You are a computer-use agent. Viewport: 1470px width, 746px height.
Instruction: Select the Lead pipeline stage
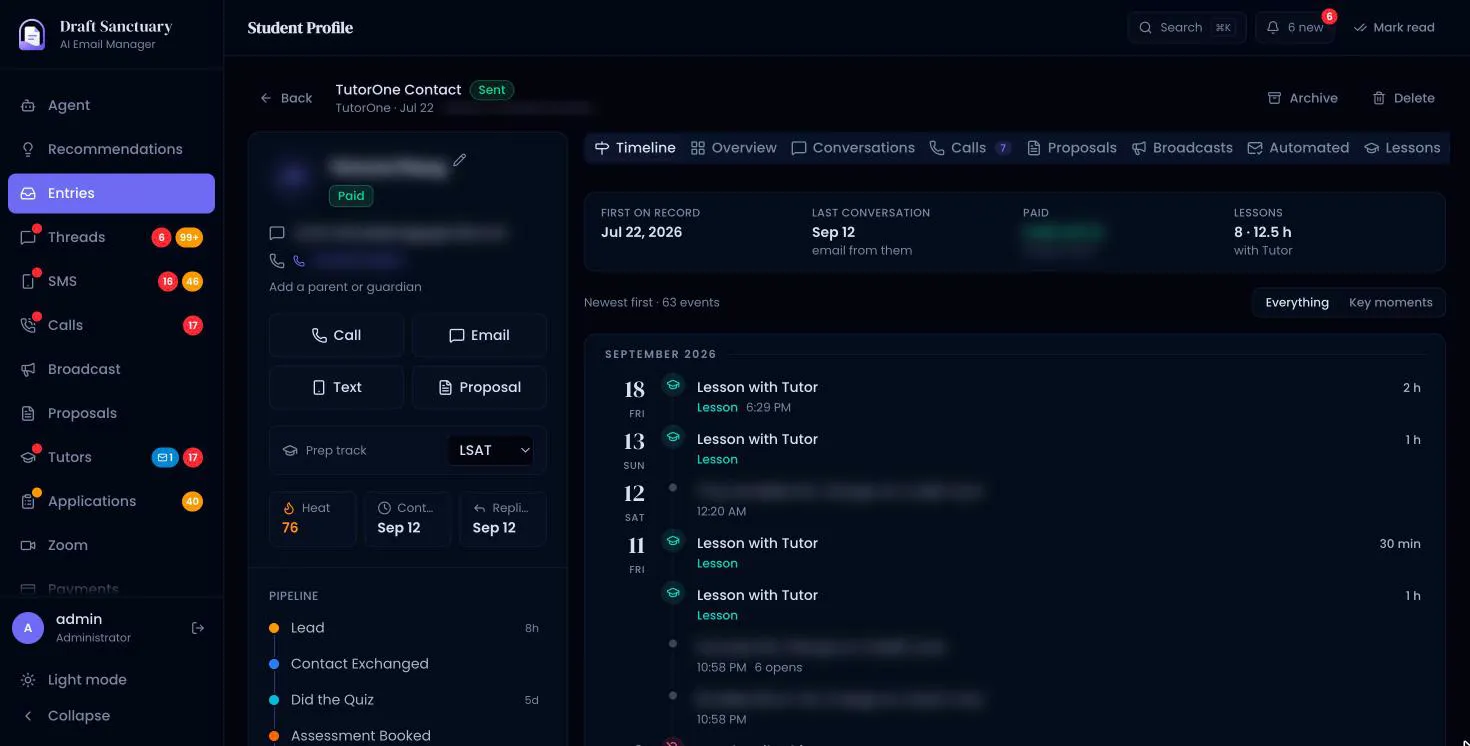404,628
